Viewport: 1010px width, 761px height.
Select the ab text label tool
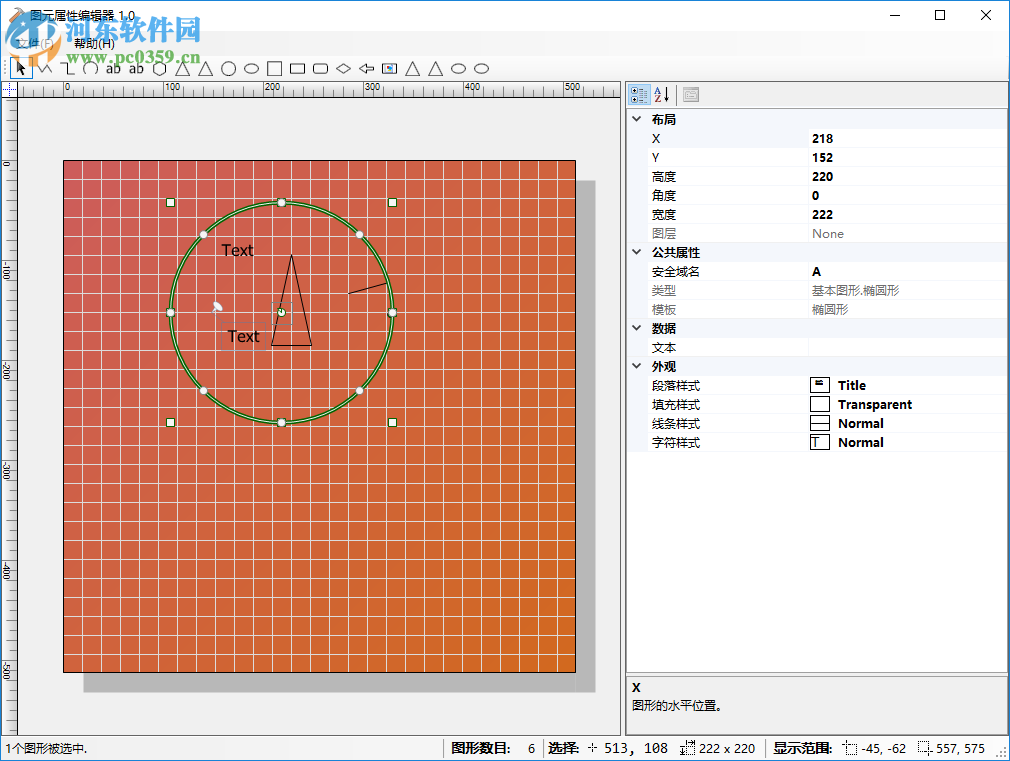point(113,68)
